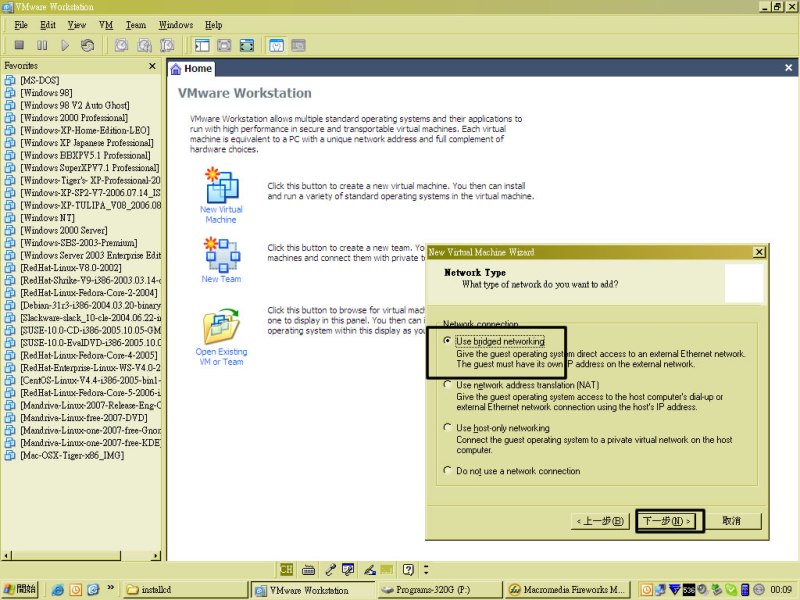Toggle the Favorites sidebar toolbar icon
800x600 pixels.
[x=202, y=45]
